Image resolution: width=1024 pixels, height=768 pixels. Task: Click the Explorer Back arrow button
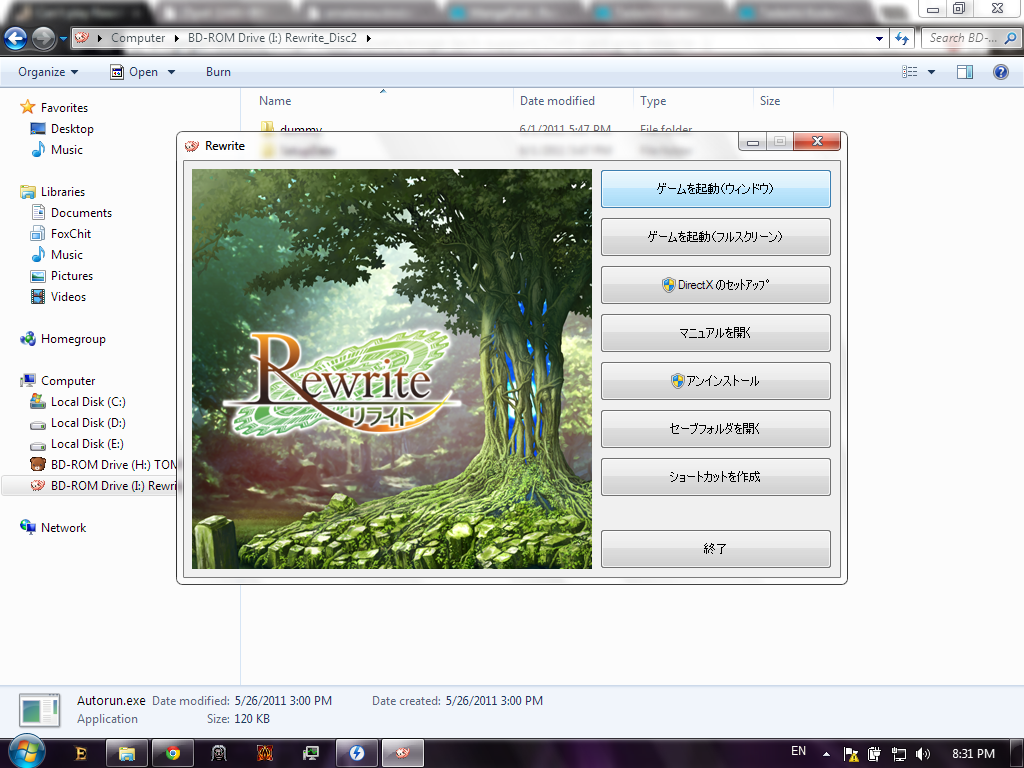(x=15, y=38)
